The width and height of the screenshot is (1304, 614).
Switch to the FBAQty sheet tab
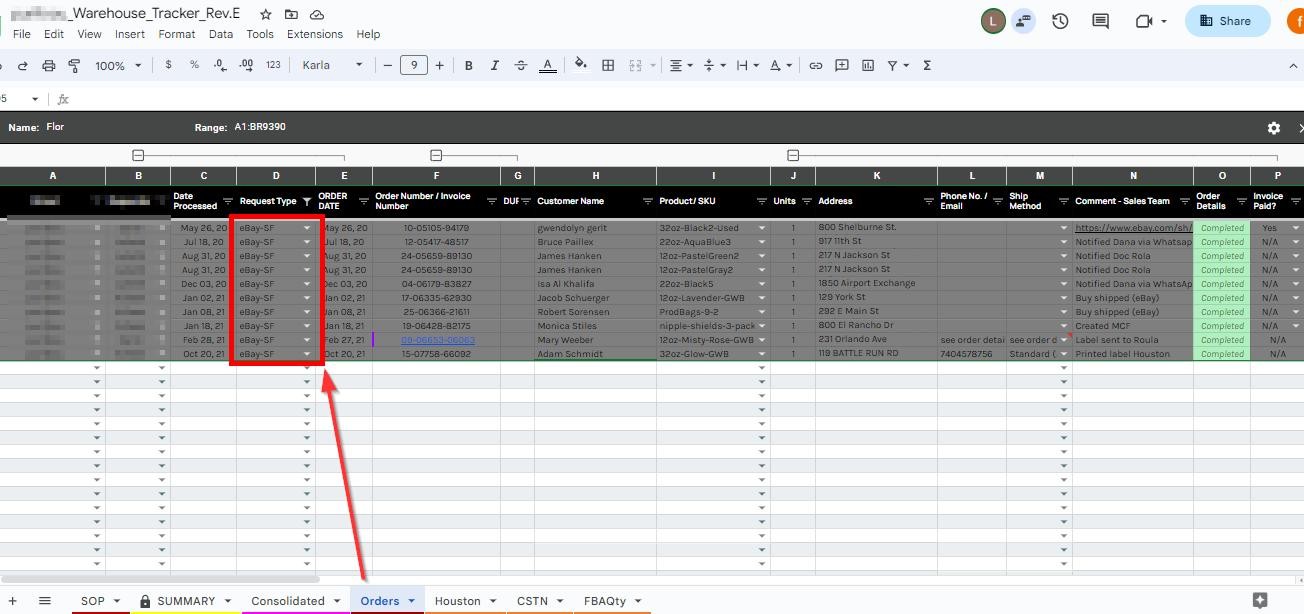point(613,601)
